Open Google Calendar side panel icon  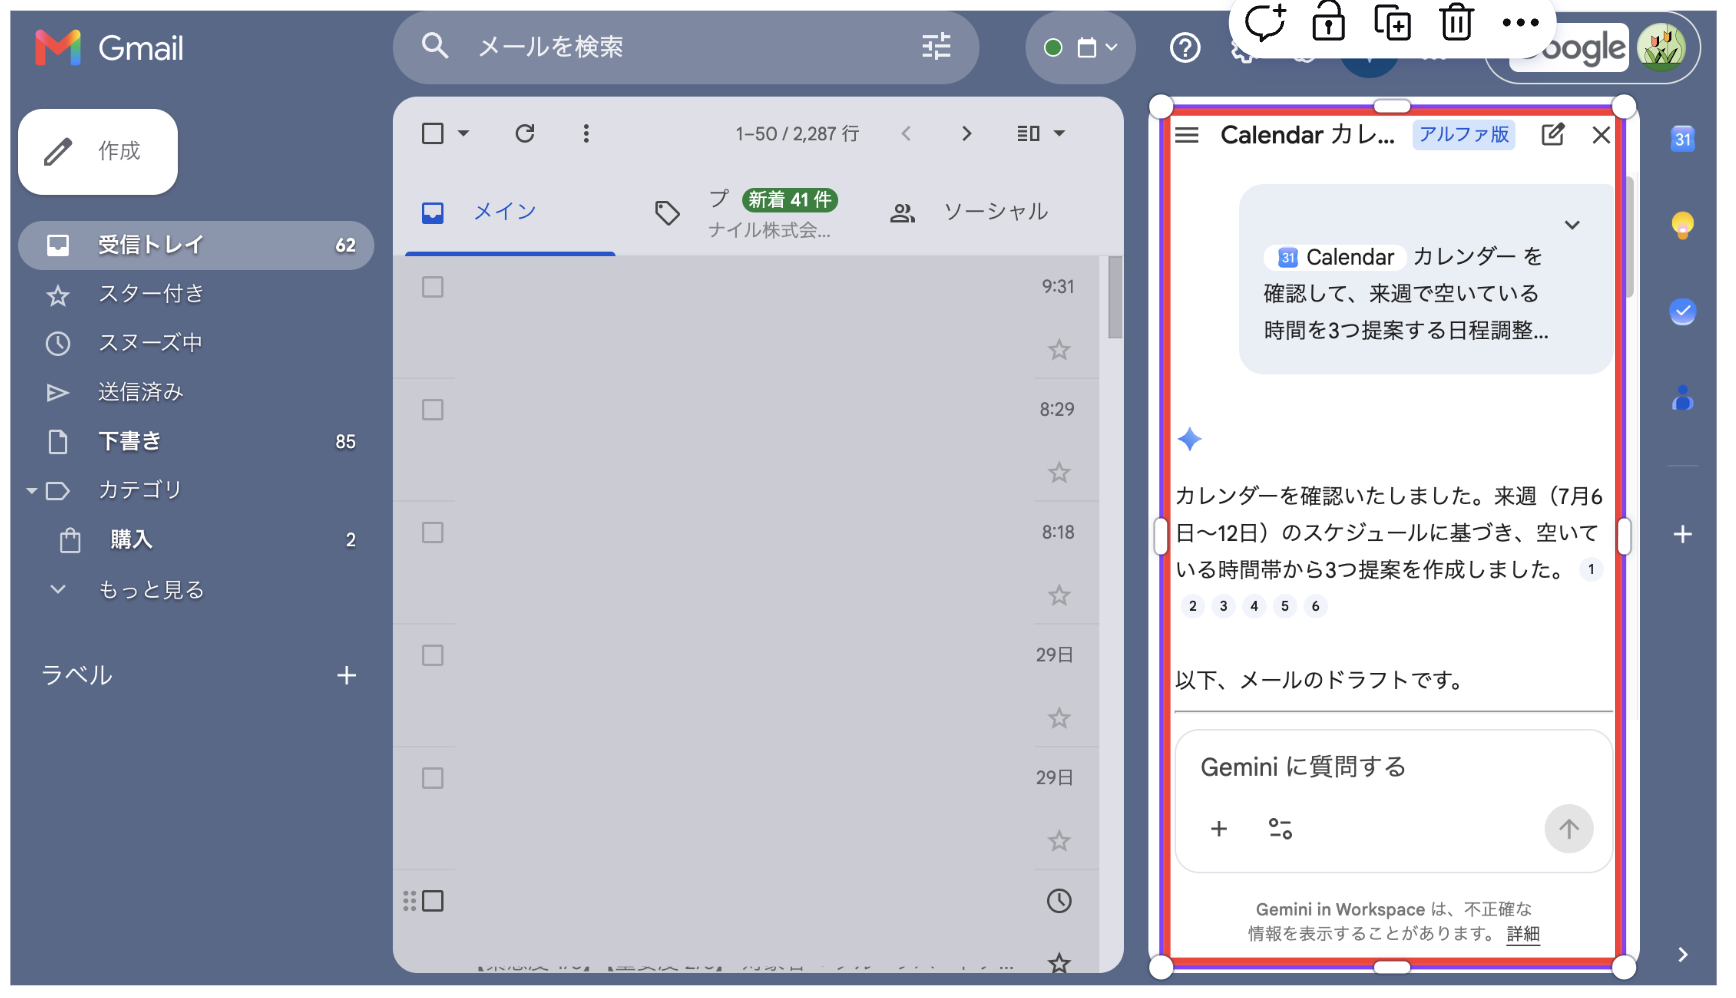[1683, 139]
